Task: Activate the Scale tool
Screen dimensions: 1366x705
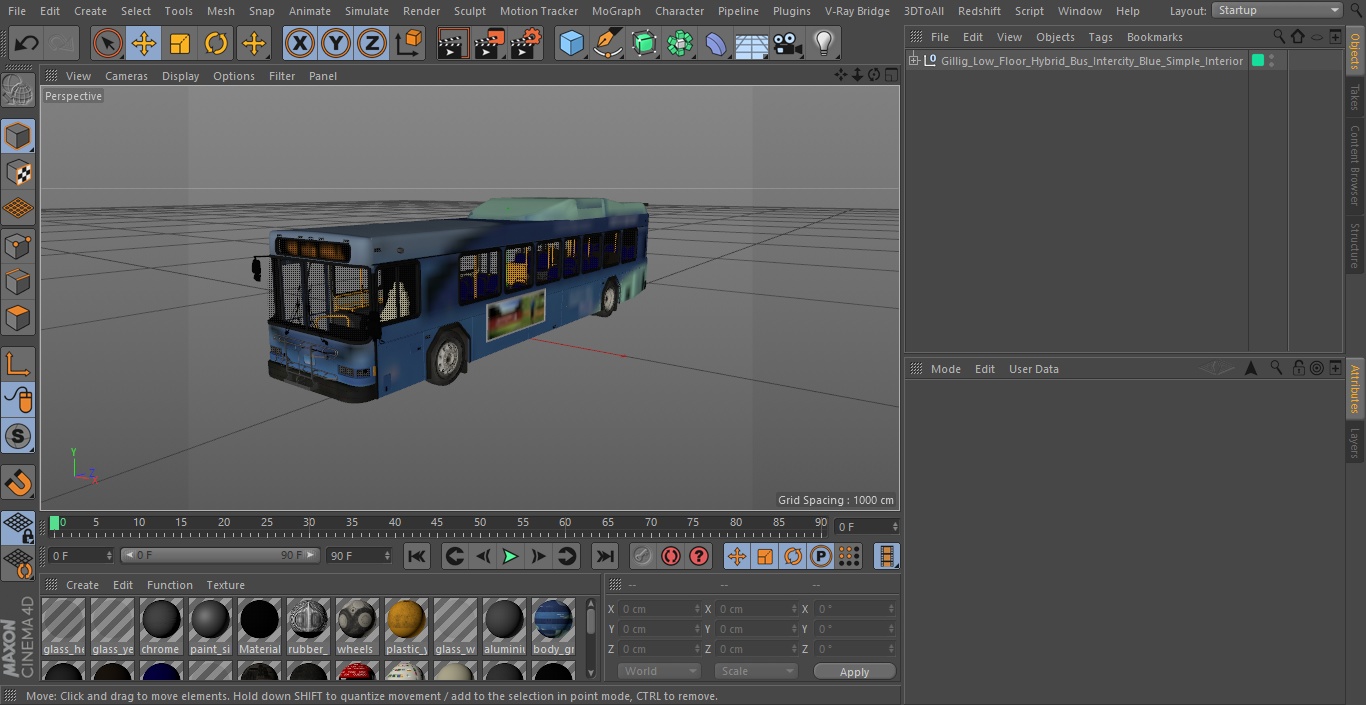Action: 180,43
